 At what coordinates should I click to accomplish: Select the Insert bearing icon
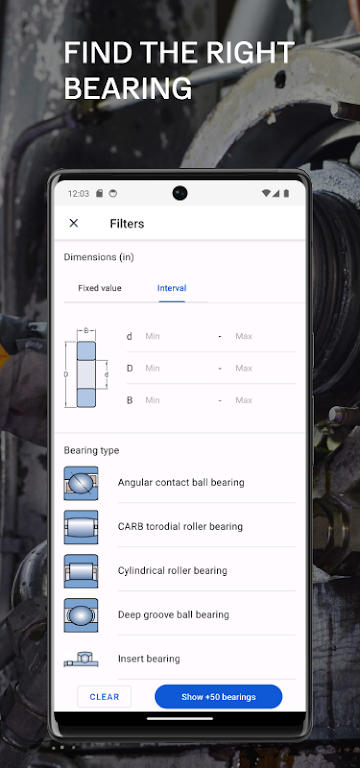coord(81,659)
